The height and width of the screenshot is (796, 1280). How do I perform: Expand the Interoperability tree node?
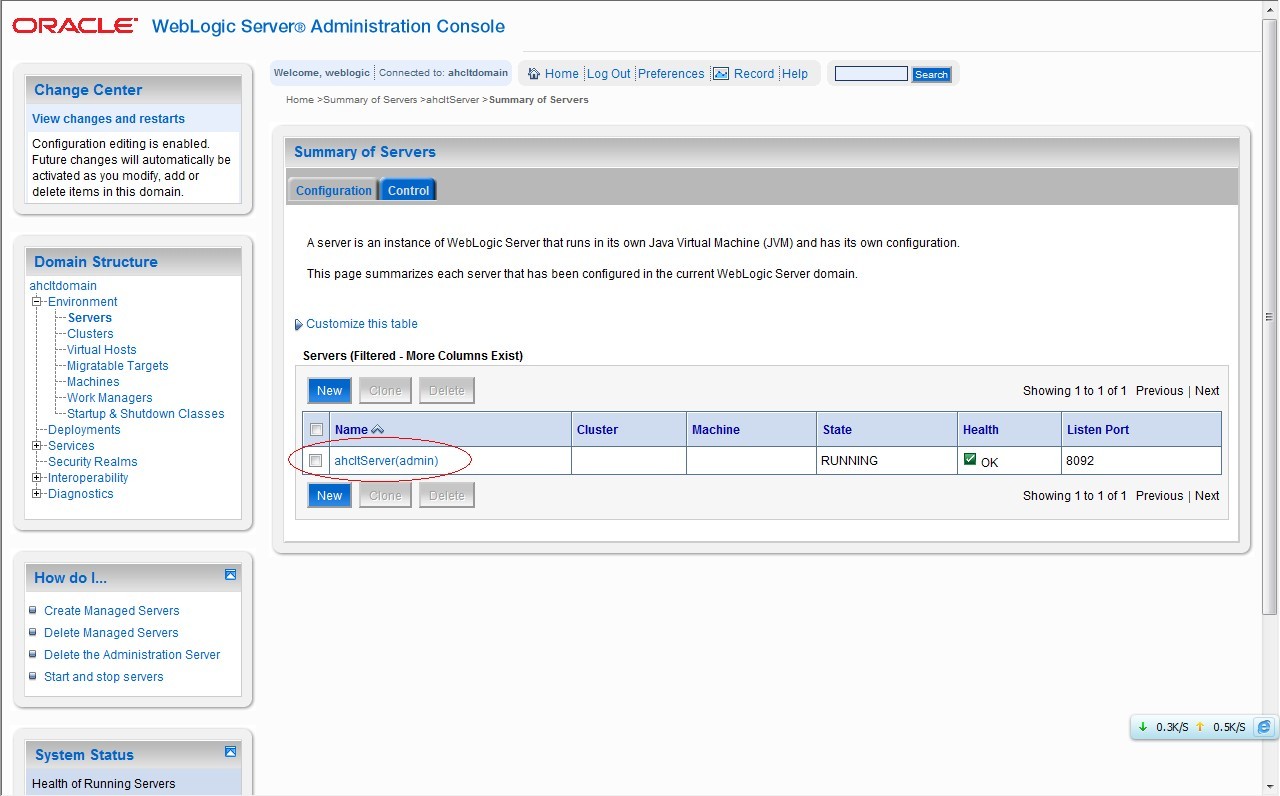pyautogui.click(x=37, y=478)
